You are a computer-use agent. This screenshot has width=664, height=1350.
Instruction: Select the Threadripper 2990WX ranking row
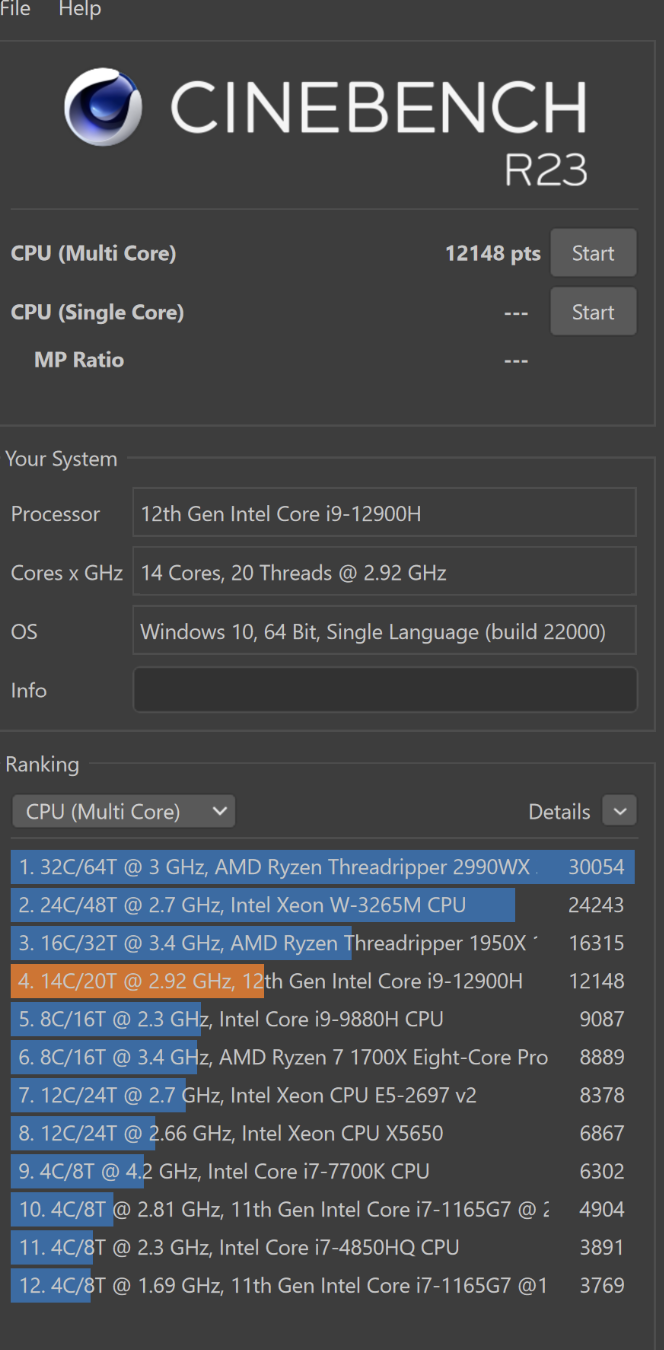(x=323, y=867)
